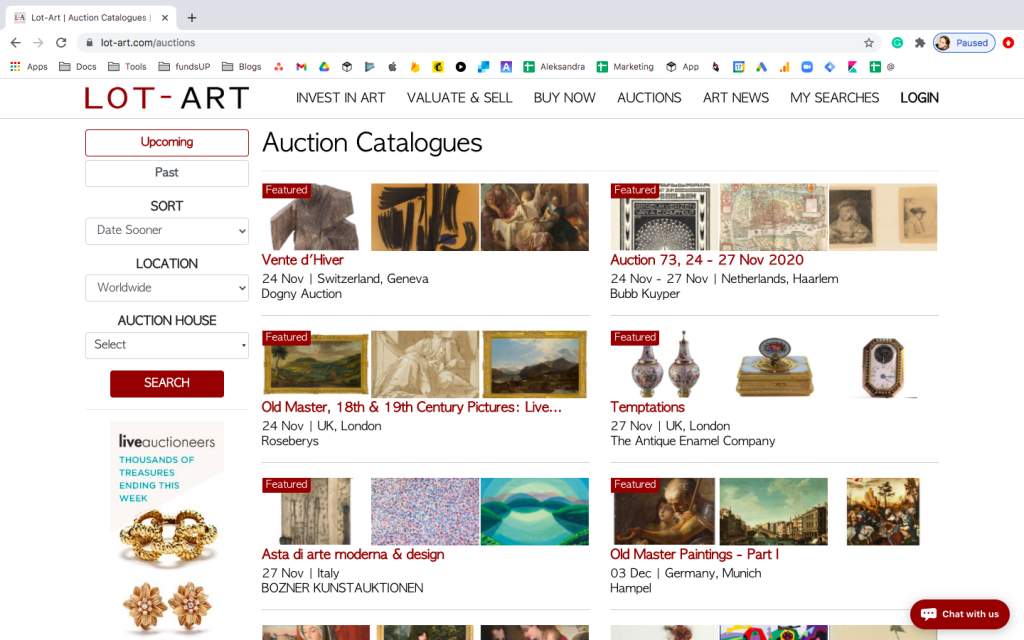
Task: Go back to the previous page
Action: (x=16, y=42)
